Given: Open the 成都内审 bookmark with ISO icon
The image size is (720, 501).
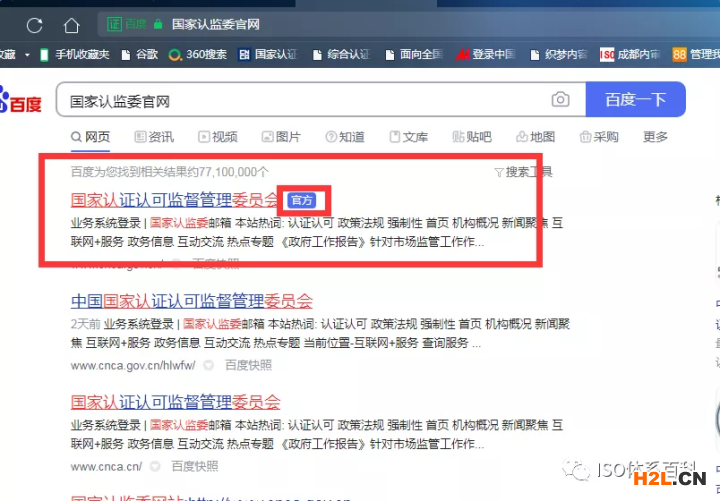Looking at the screenshot, I should point(630,55).
